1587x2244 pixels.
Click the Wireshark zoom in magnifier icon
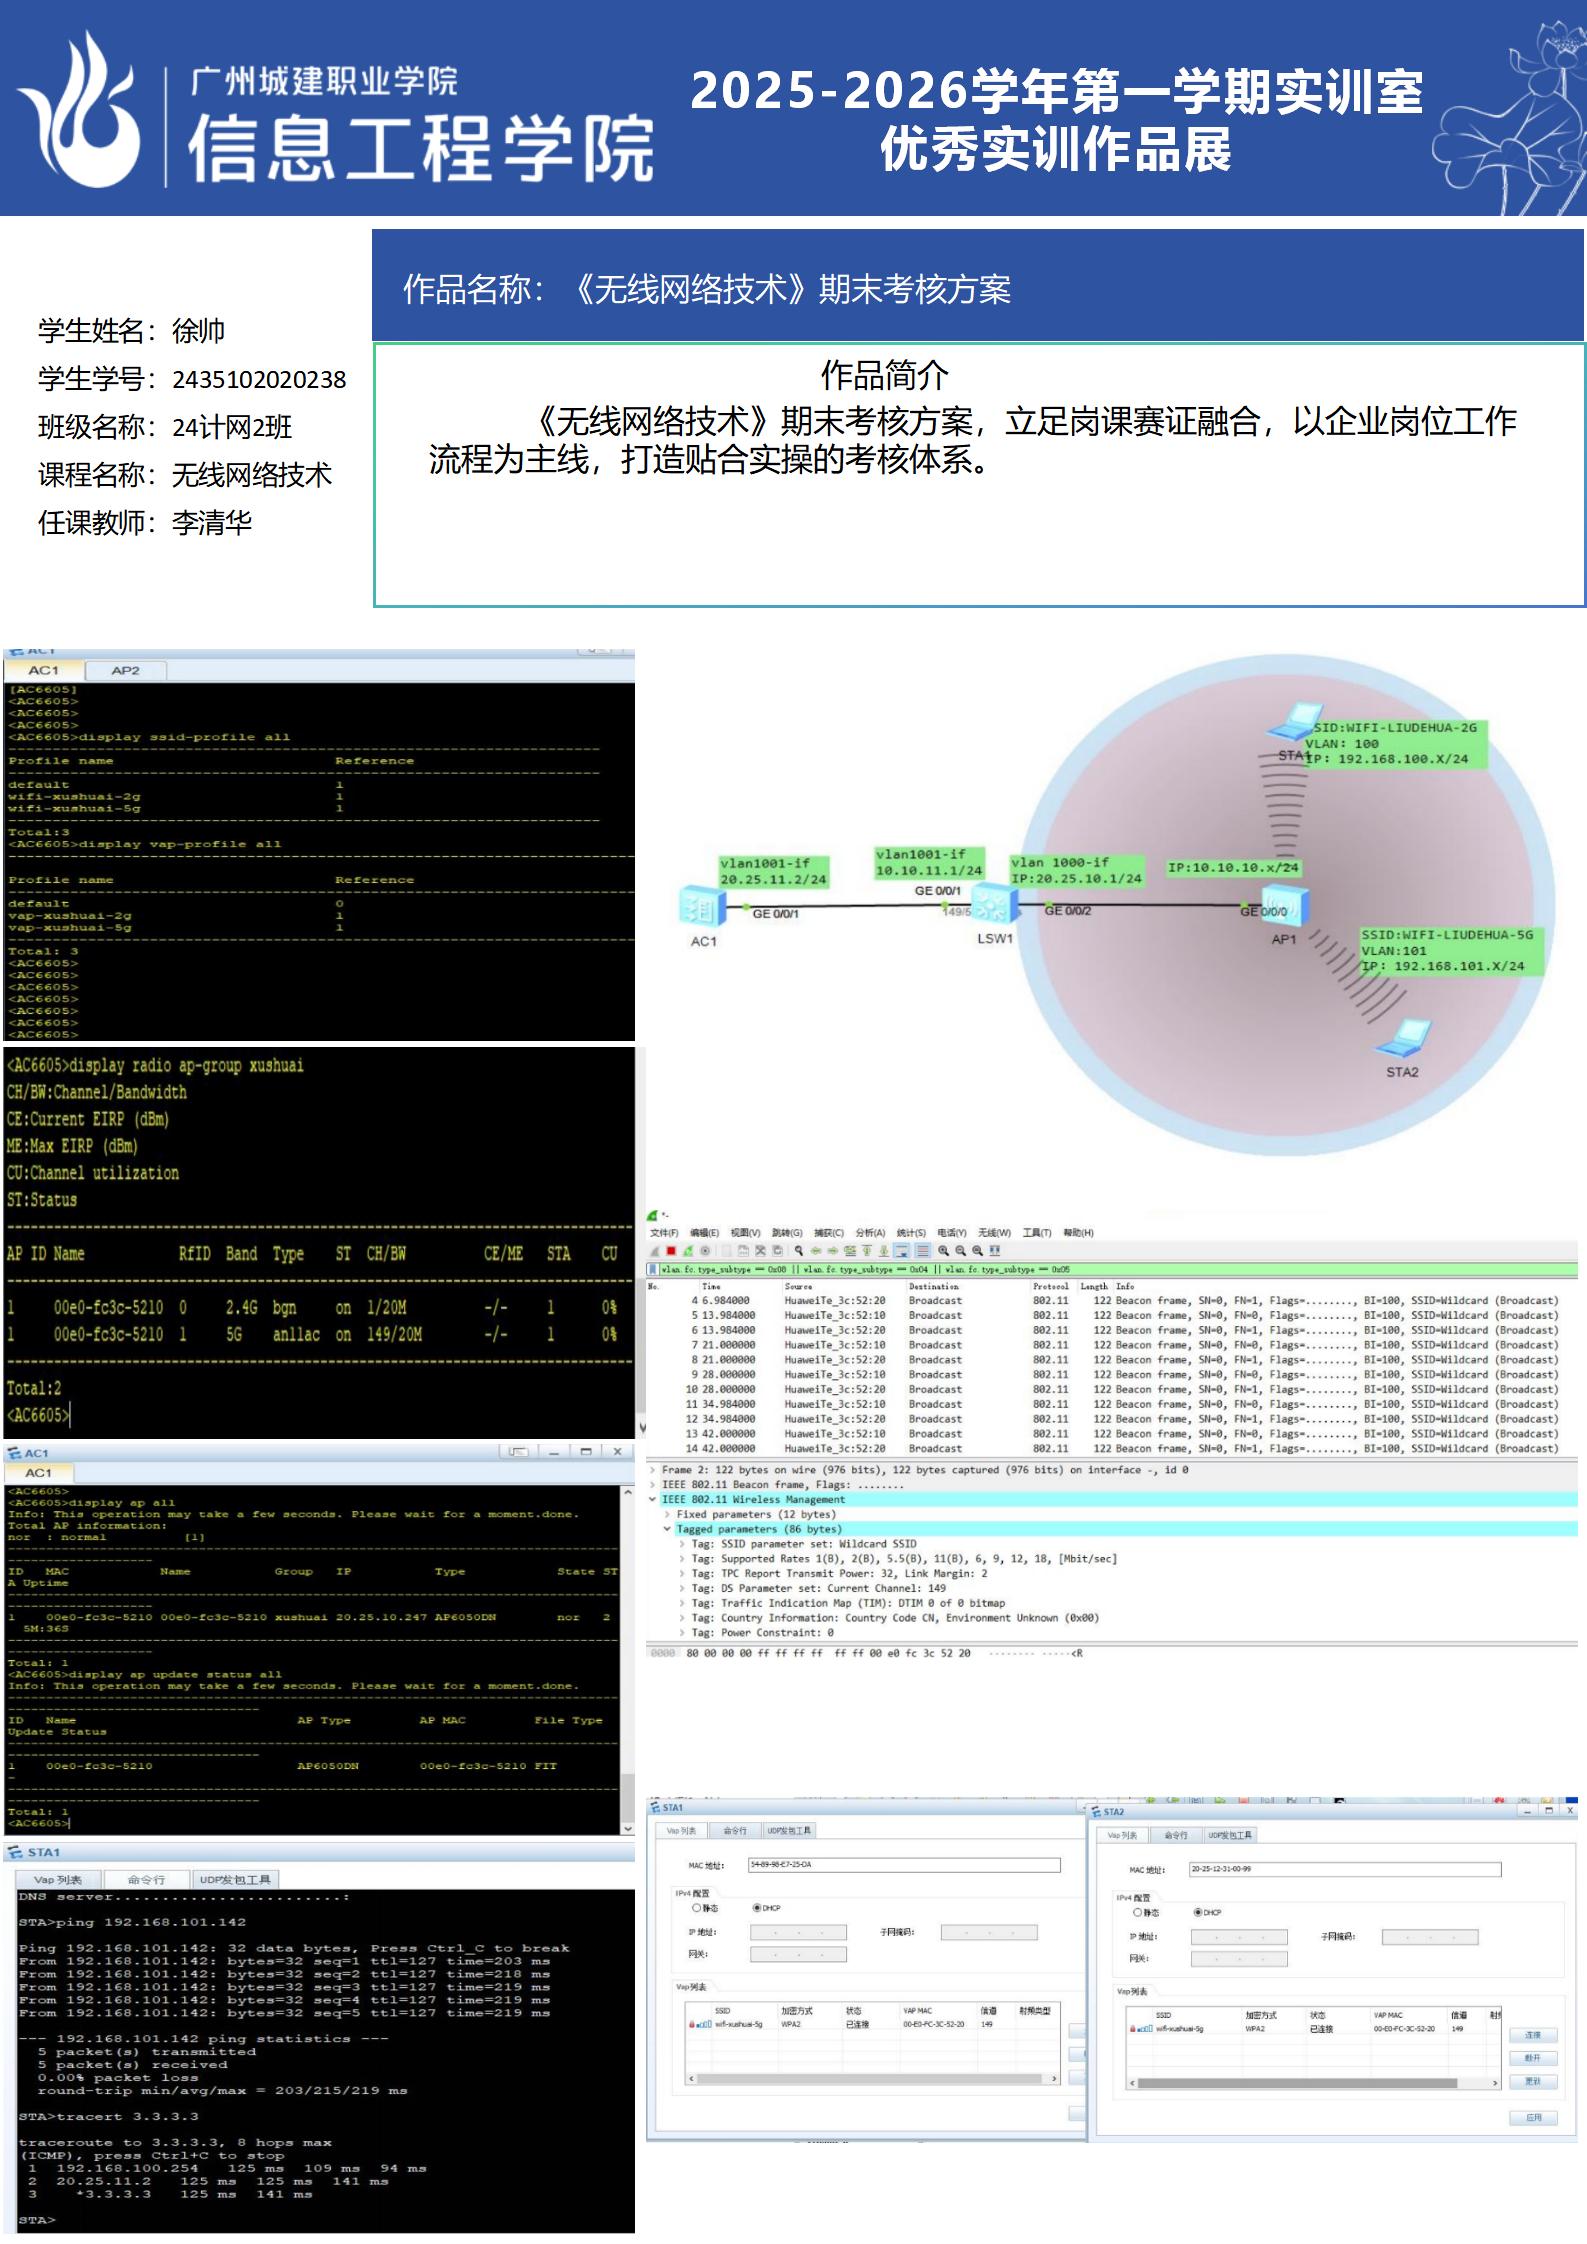click(x=943, y=1251)
